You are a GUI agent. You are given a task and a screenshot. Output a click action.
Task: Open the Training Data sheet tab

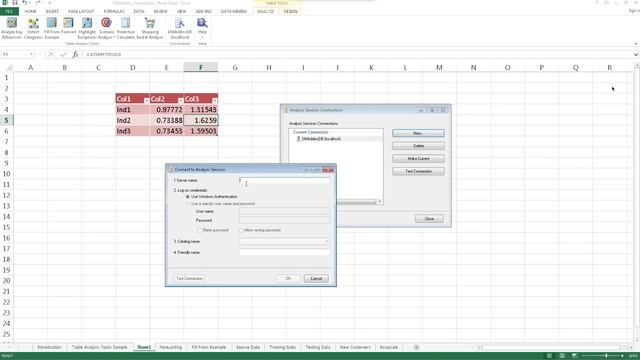coord(282,347)
